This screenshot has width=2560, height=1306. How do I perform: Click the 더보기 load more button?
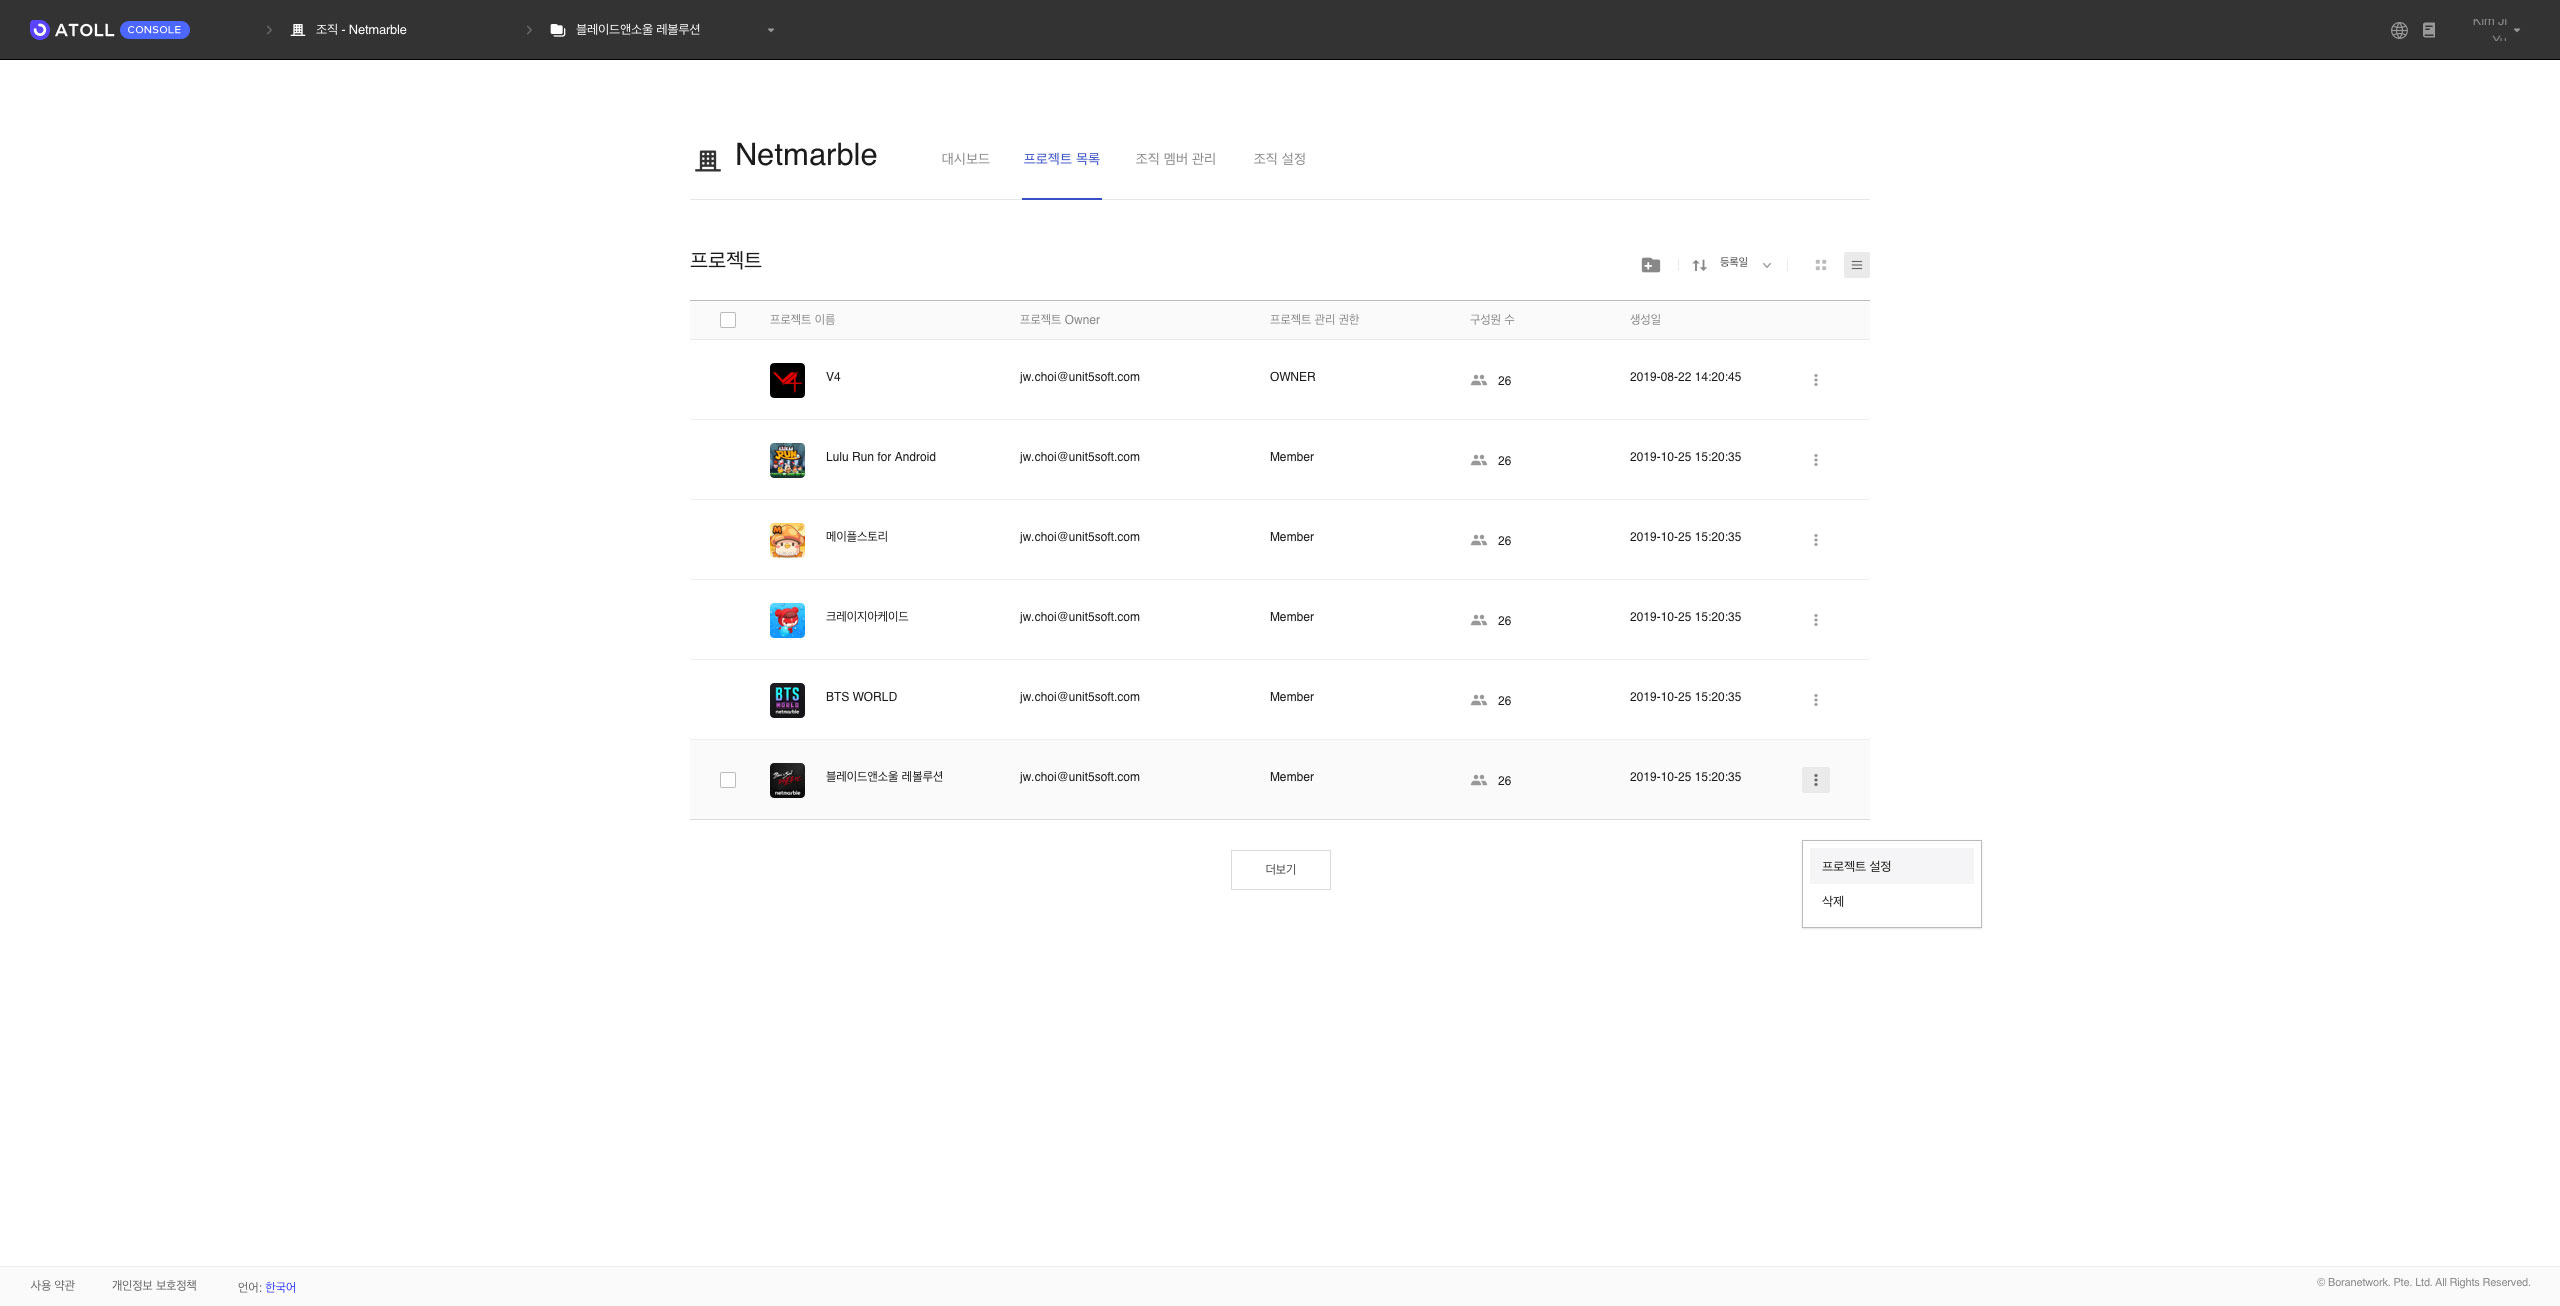pos(1280,869)
